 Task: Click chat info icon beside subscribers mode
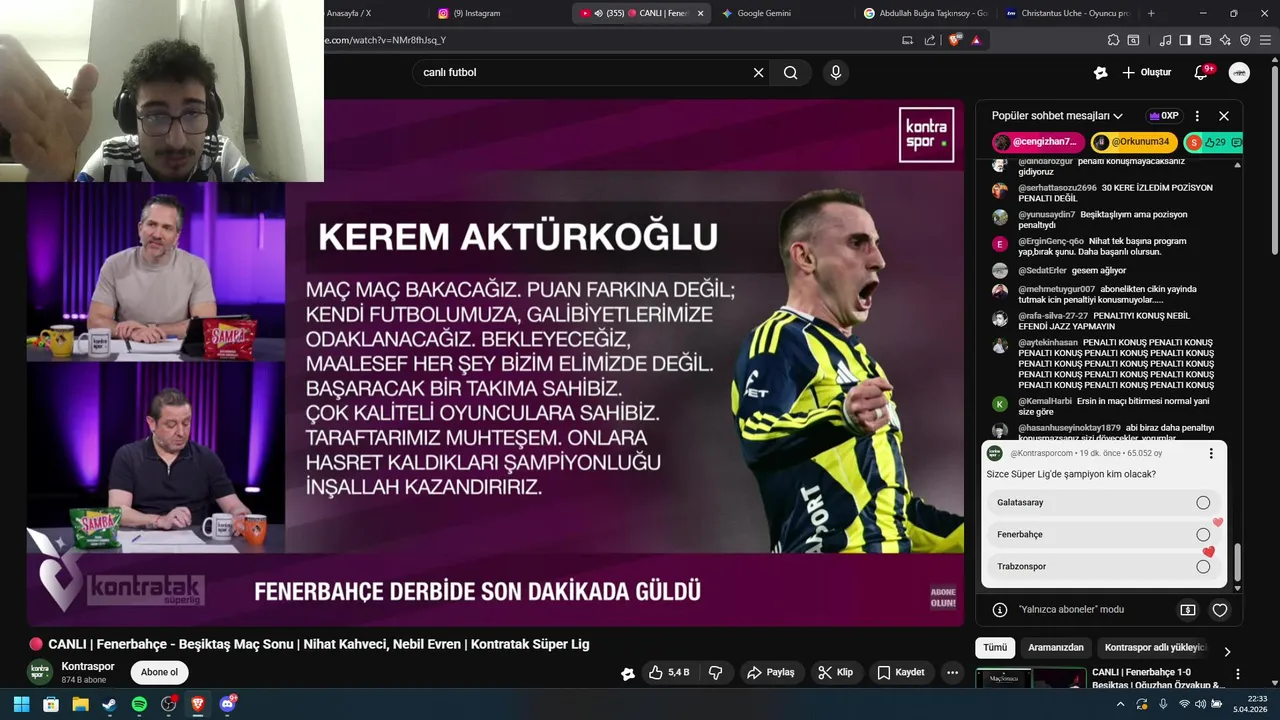click(x=999, y=609)
